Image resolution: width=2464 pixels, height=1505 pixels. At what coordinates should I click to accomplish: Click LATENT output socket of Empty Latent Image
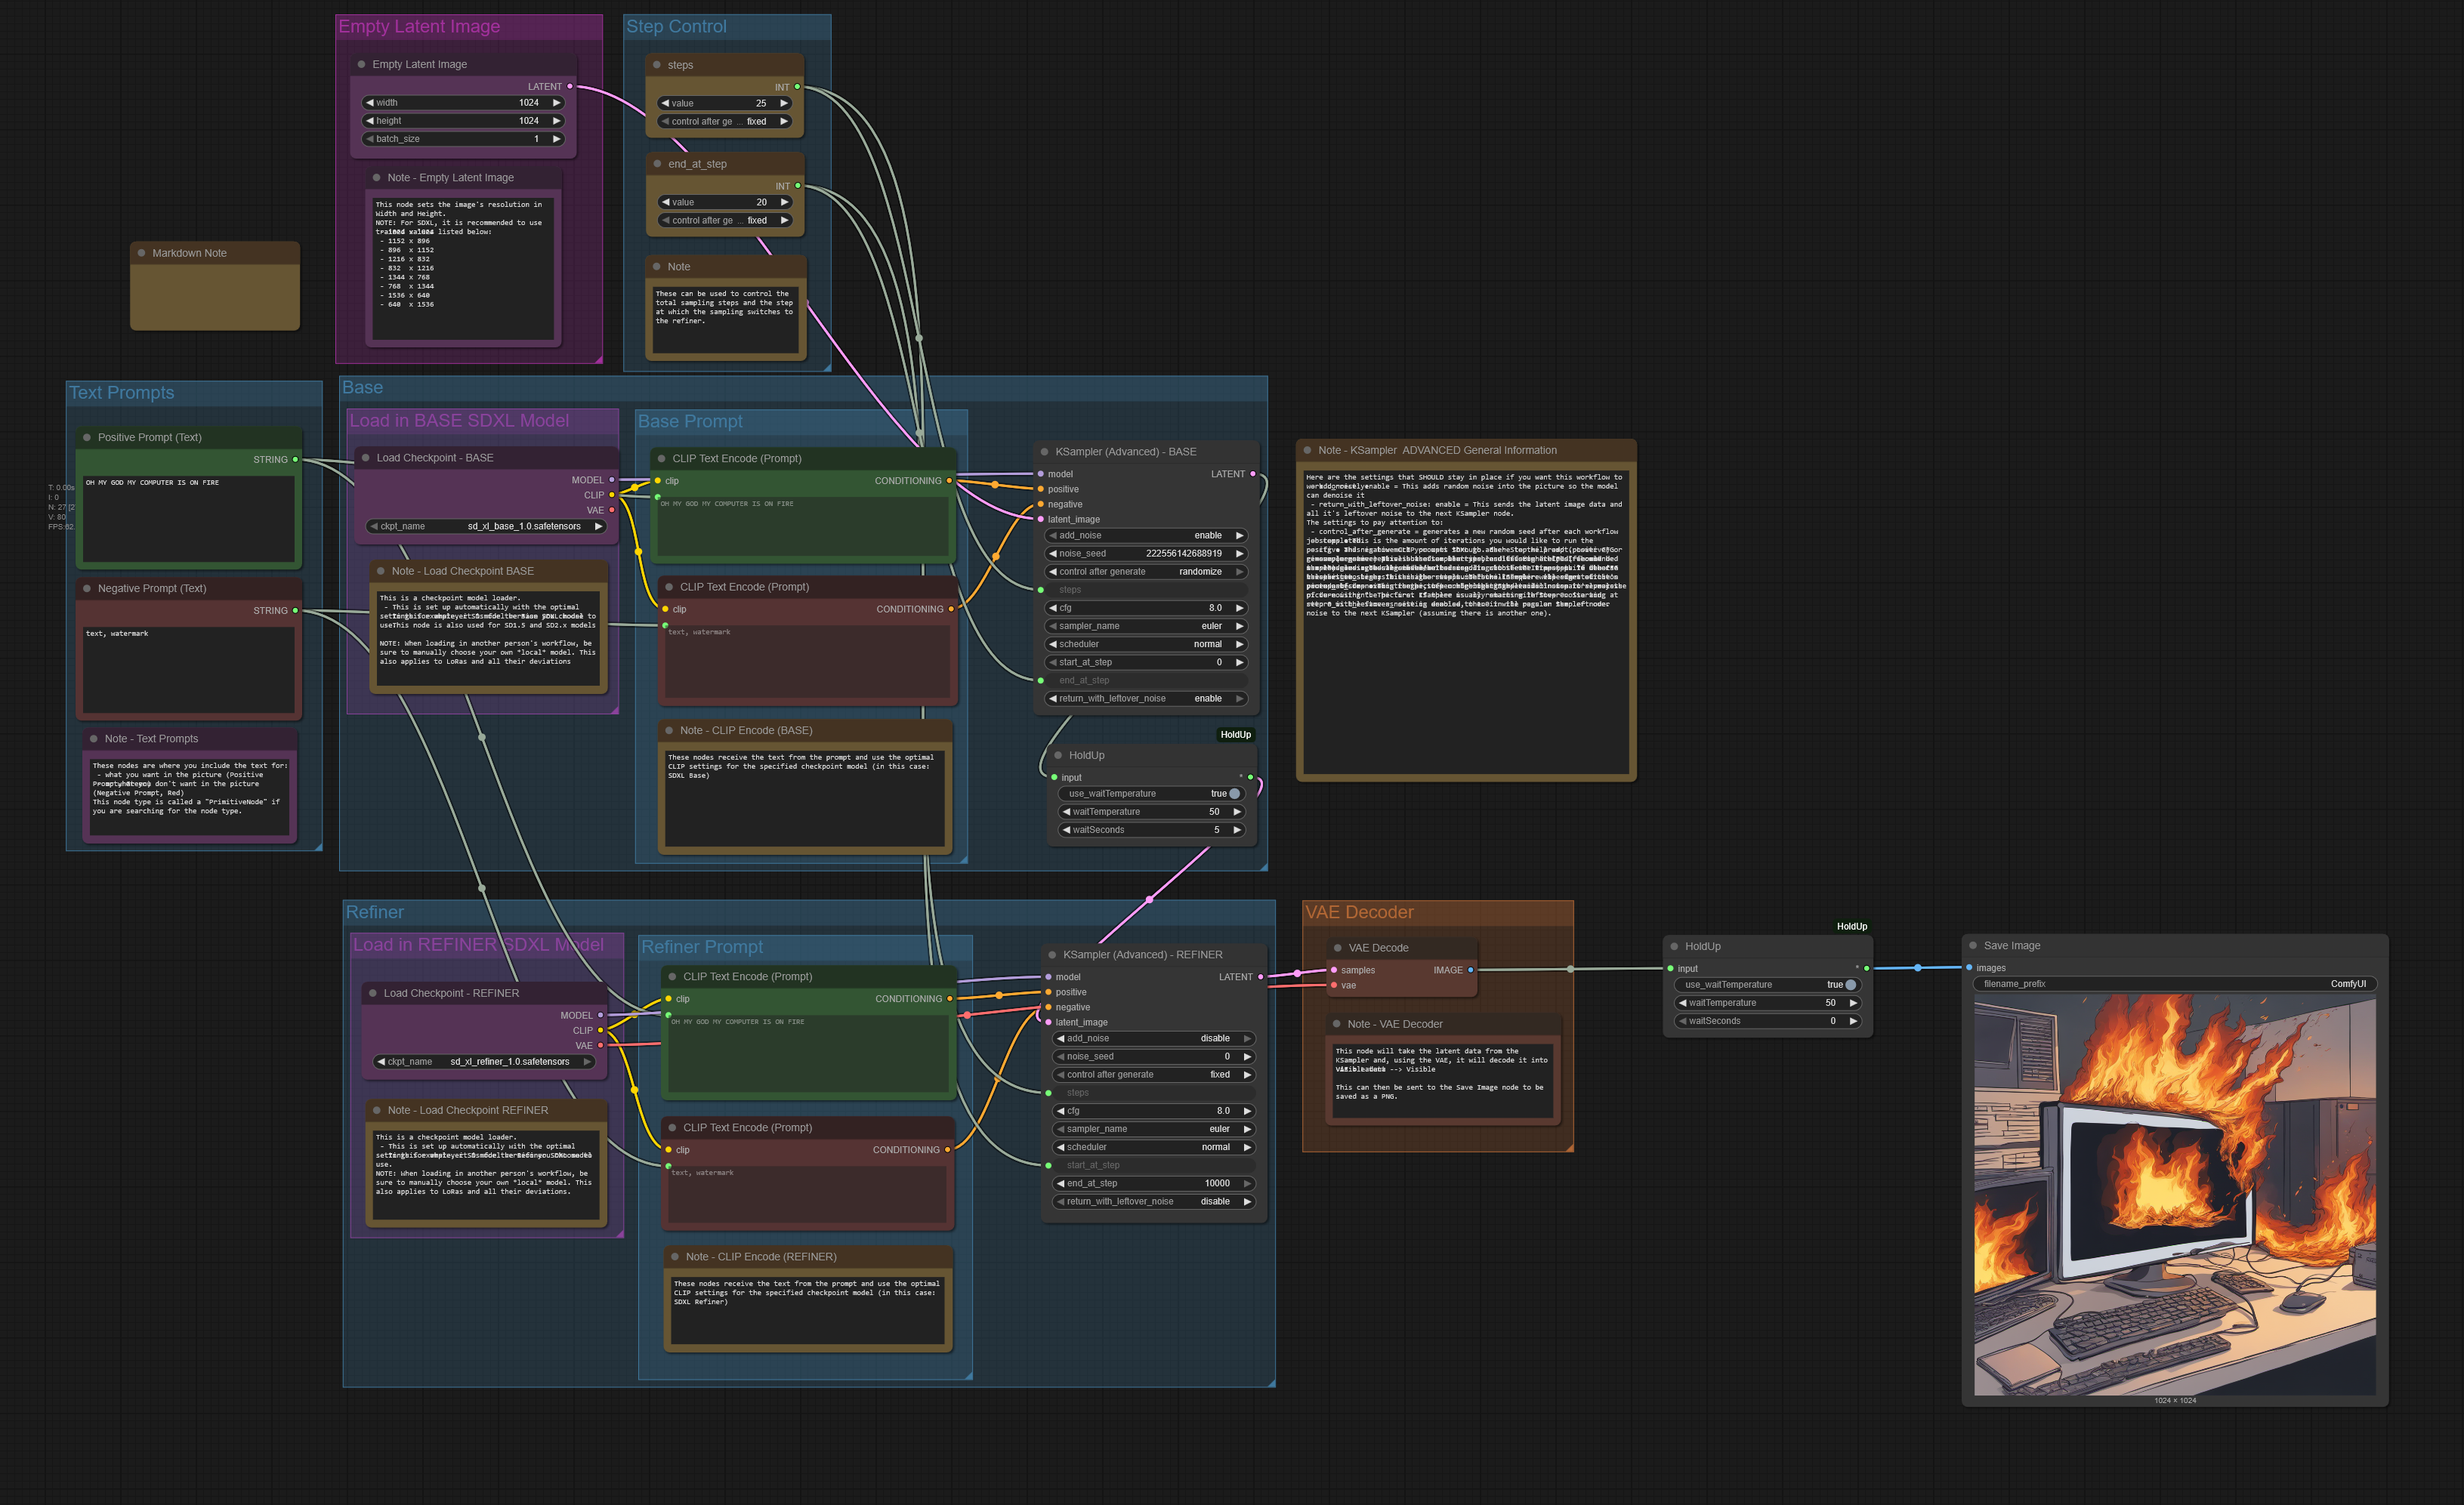pyautogui.click(x=570, y=86)
